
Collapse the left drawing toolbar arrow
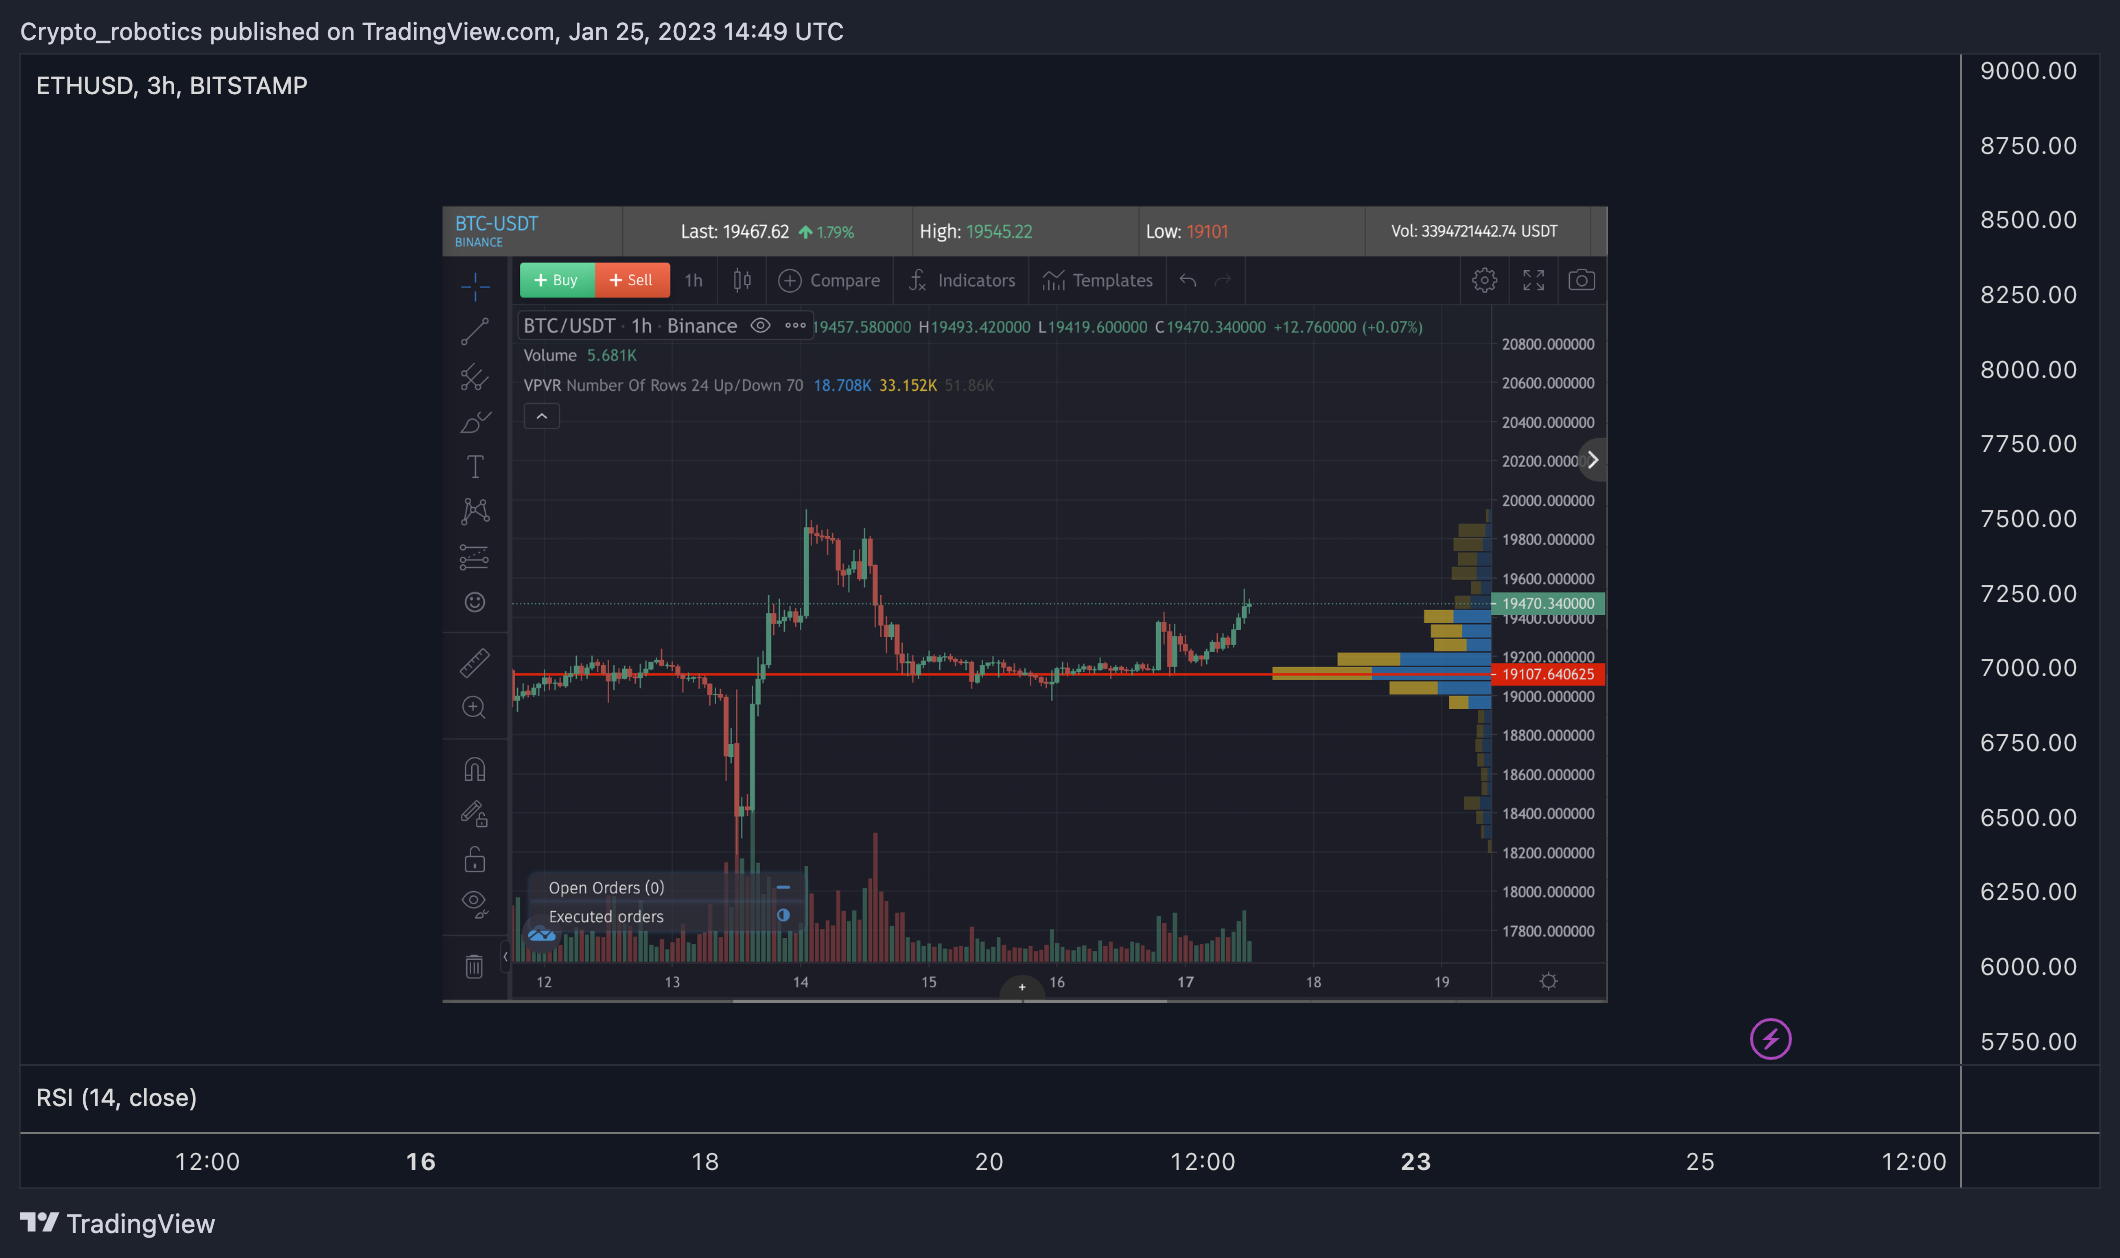pyautogui.click(x=506, y=957)
